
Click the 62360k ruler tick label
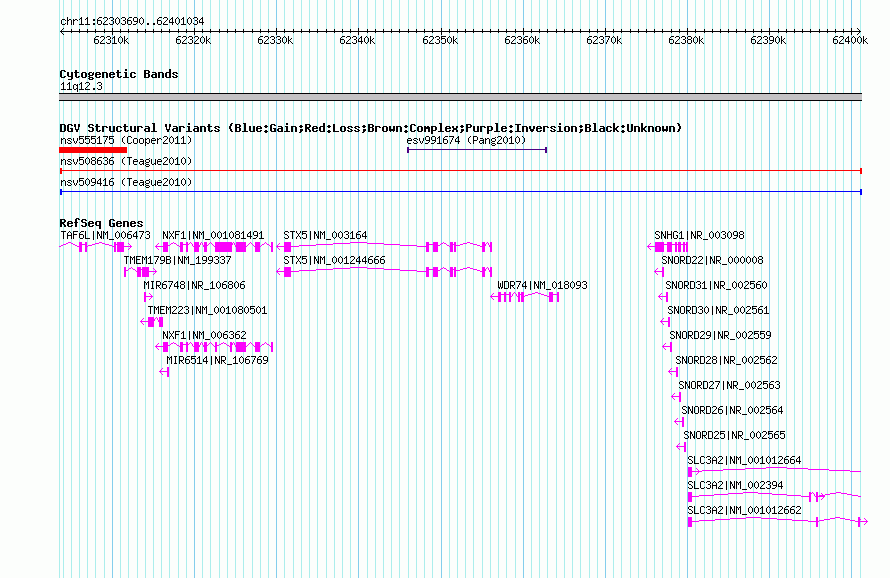click(522, 40)
